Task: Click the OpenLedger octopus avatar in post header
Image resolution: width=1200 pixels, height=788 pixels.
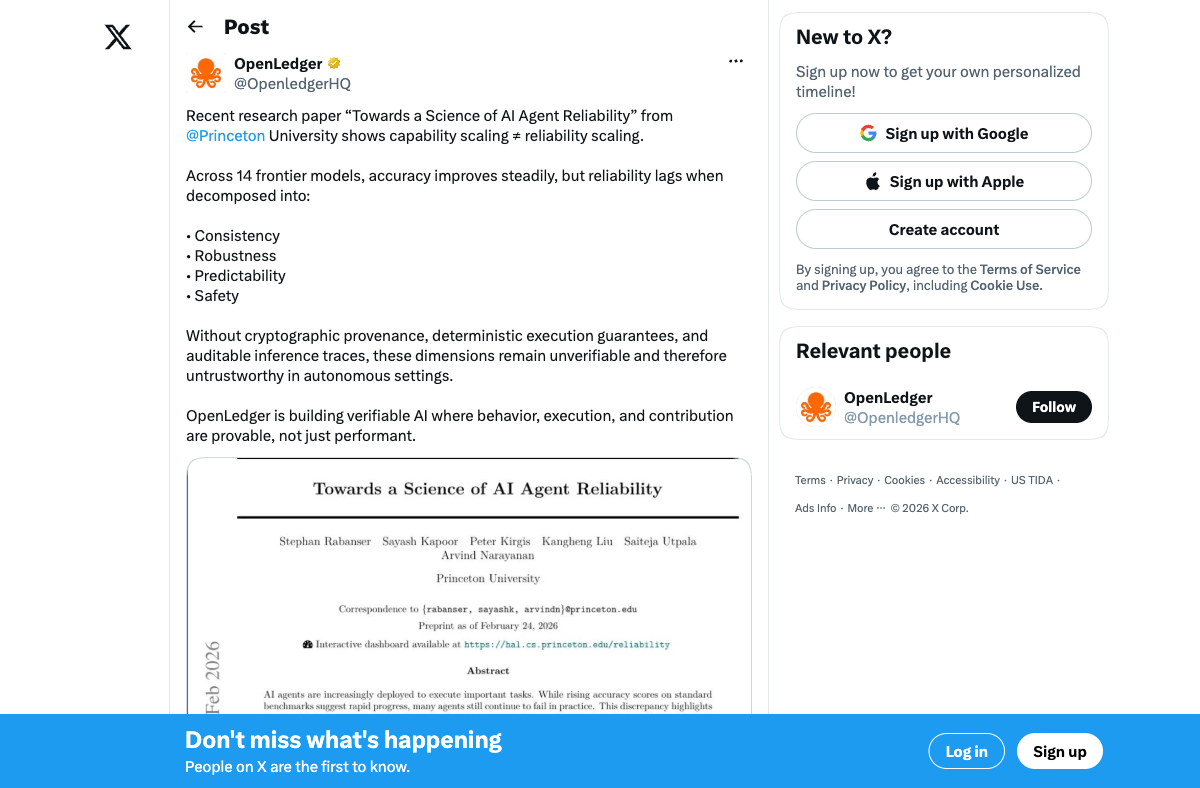Action: 206,74
